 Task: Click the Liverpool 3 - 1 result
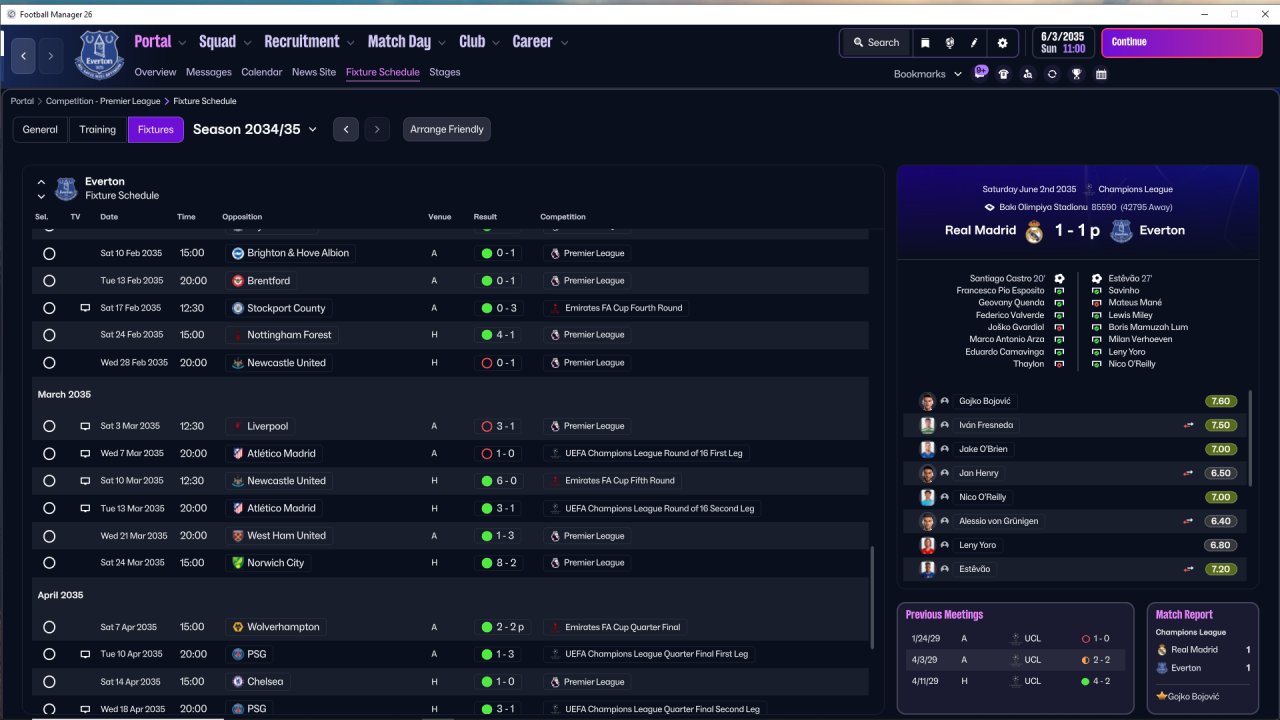click(498, 426)
